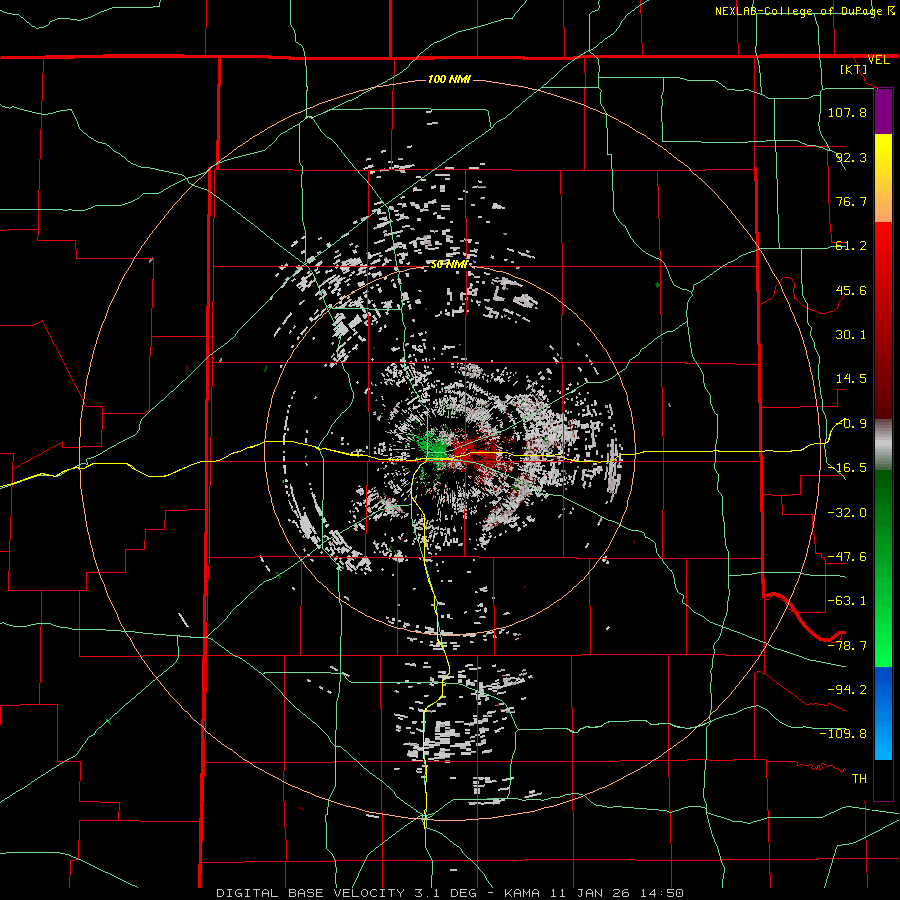Click the -47.6 velocity scale value
The height and width of the screenshot is (900, 900).
[x=847, y=557]
